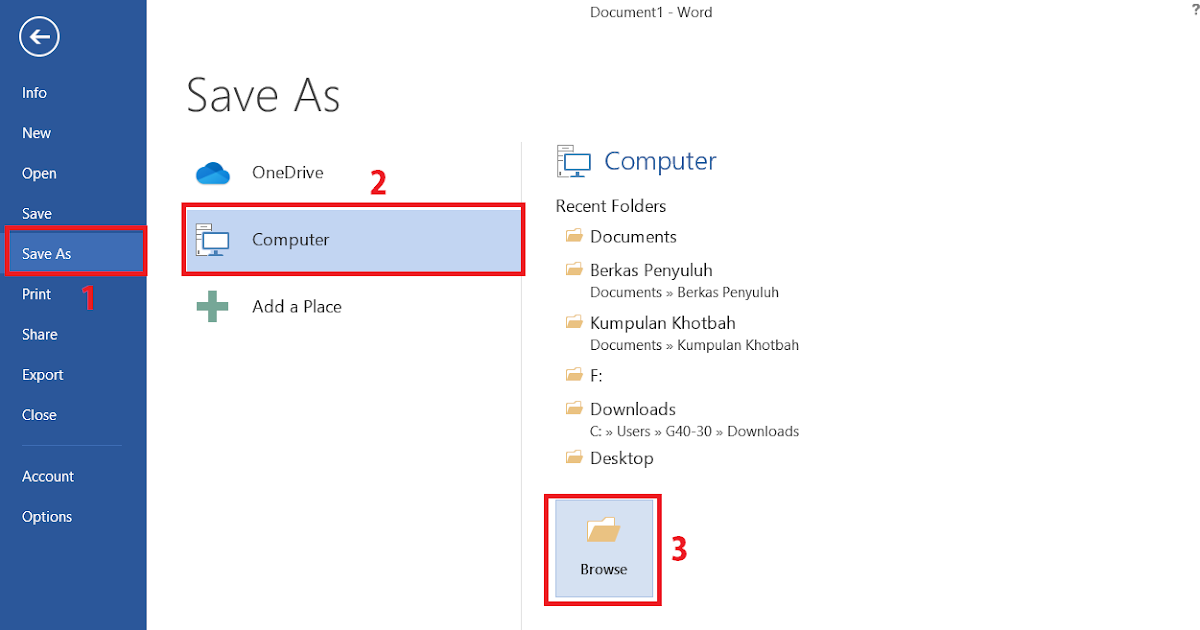Click the folder icon beside Berkas Penyuluh
This screenshot has width=1200, height=630.
[574, 269]
